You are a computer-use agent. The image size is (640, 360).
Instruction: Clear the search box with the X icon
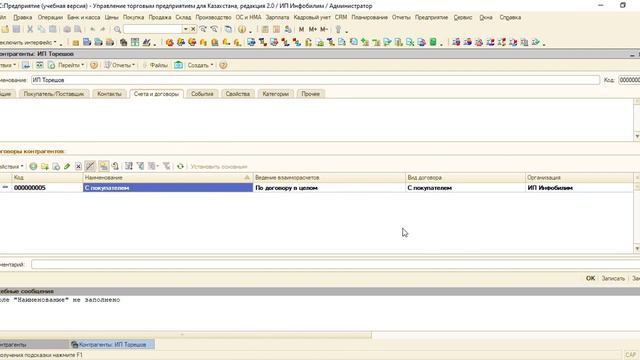[x=193, y=29]
